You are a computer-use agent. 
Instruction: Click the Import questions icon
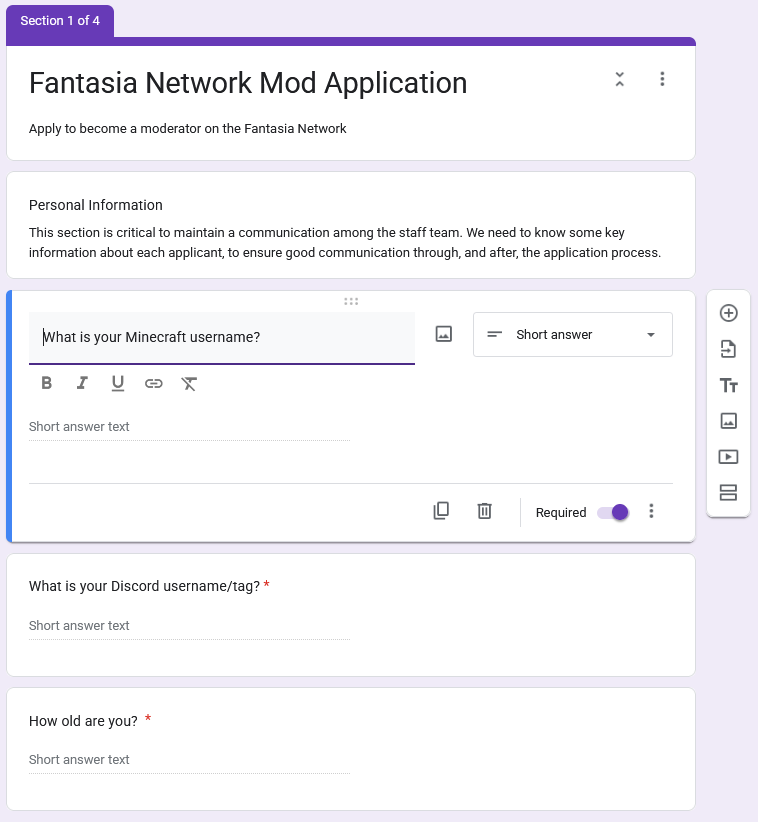728,349
